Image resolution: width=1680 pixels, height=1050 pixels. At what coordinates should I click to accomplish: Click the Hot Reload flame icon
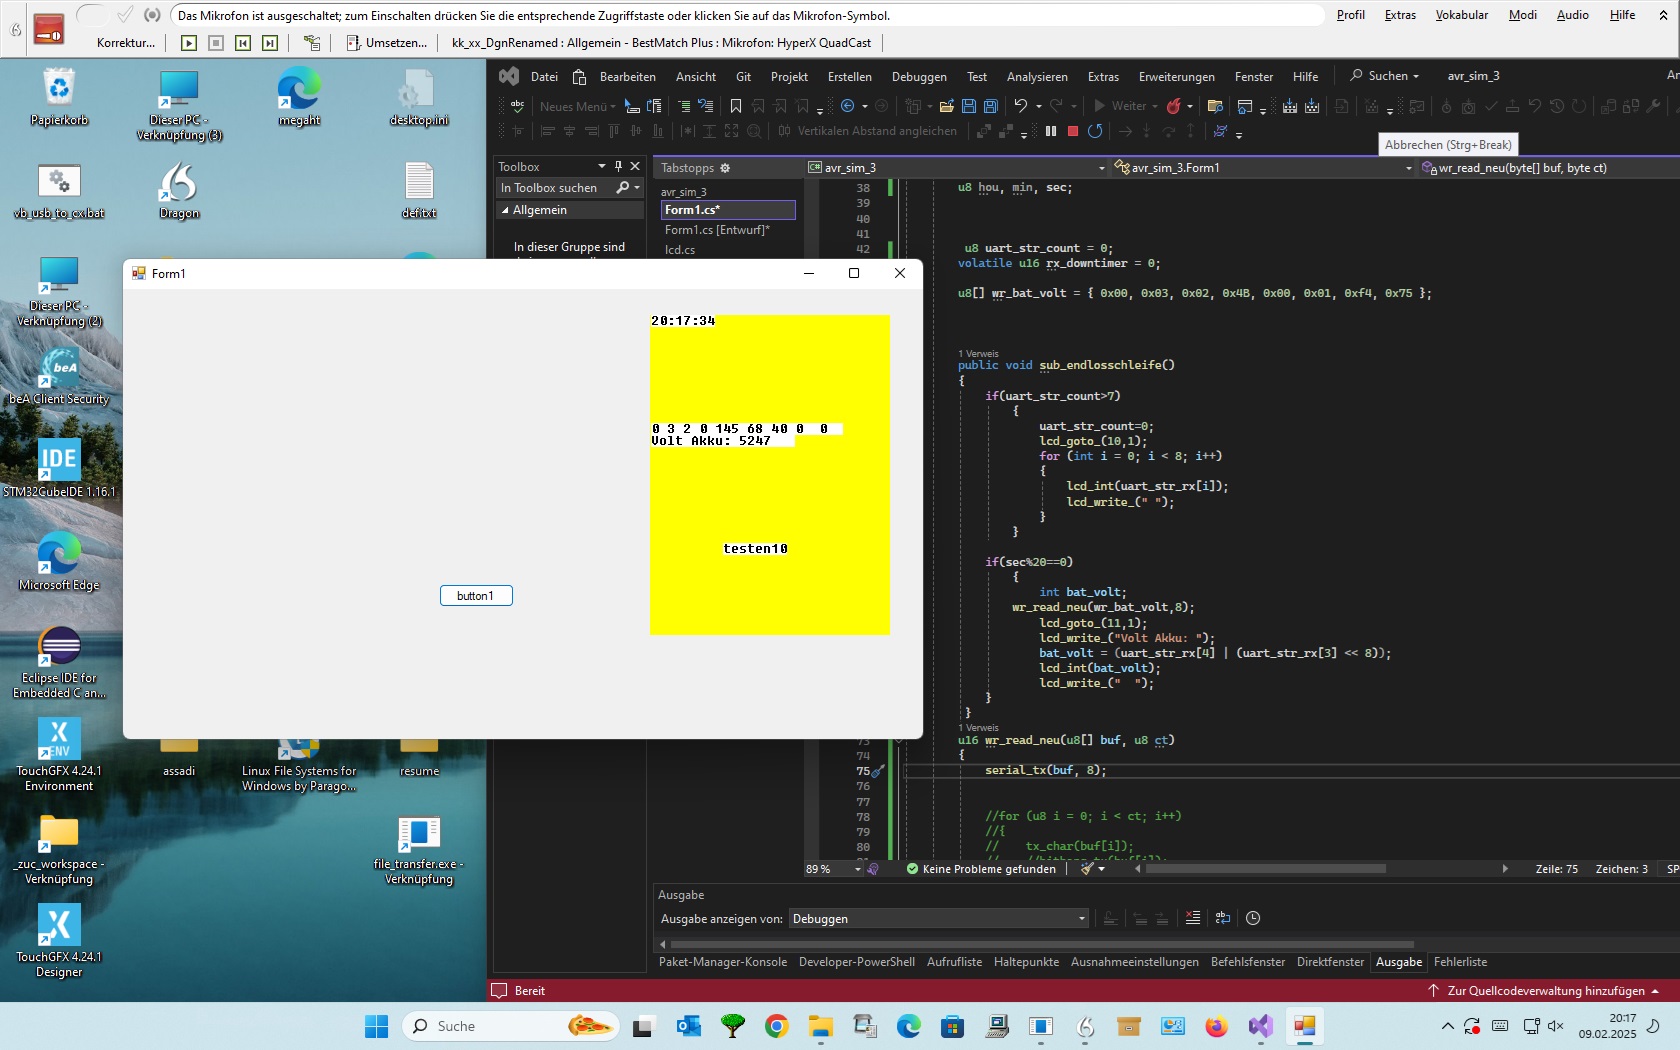[x=1173, y=106]
